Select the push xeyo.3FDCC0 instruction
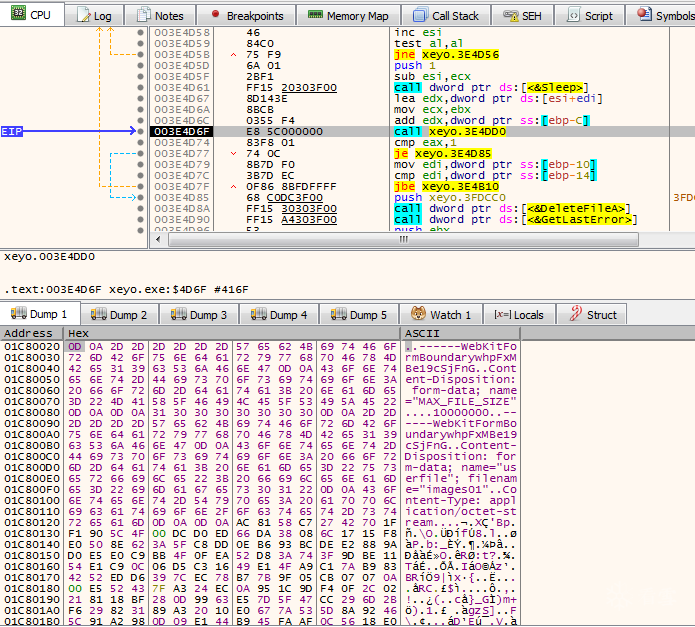Image resolution: width=695 pixels, height=627 pixels. 450,197
